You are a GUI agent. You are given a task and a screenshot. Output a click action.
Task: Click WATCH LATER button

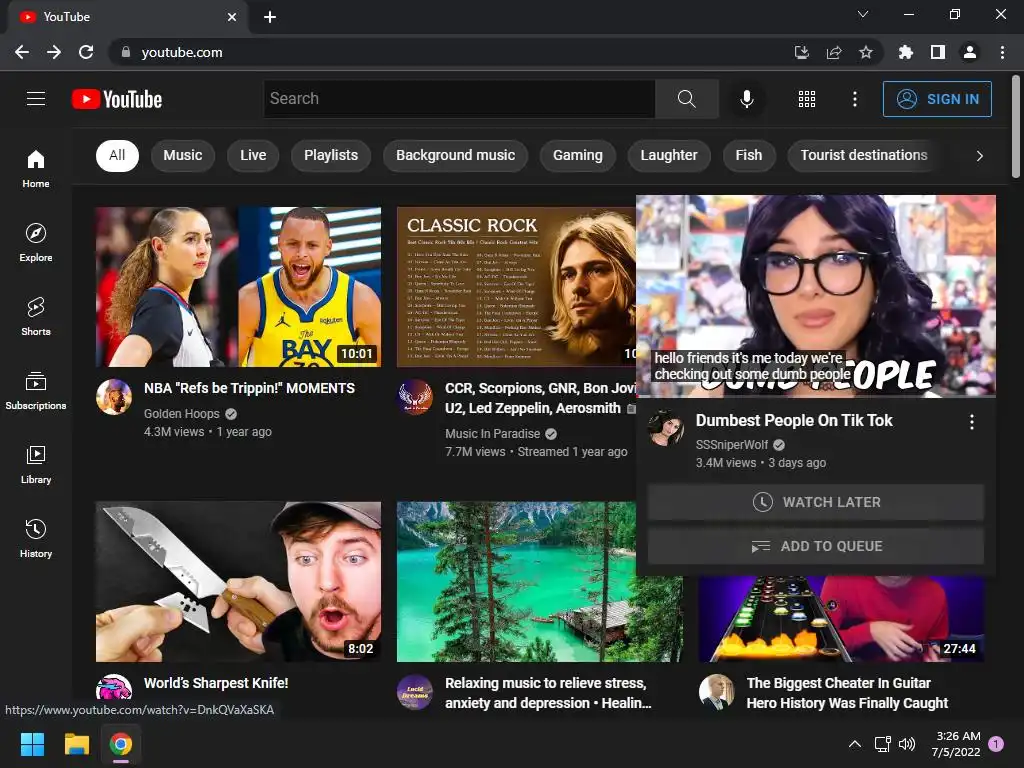click(816, 502)
